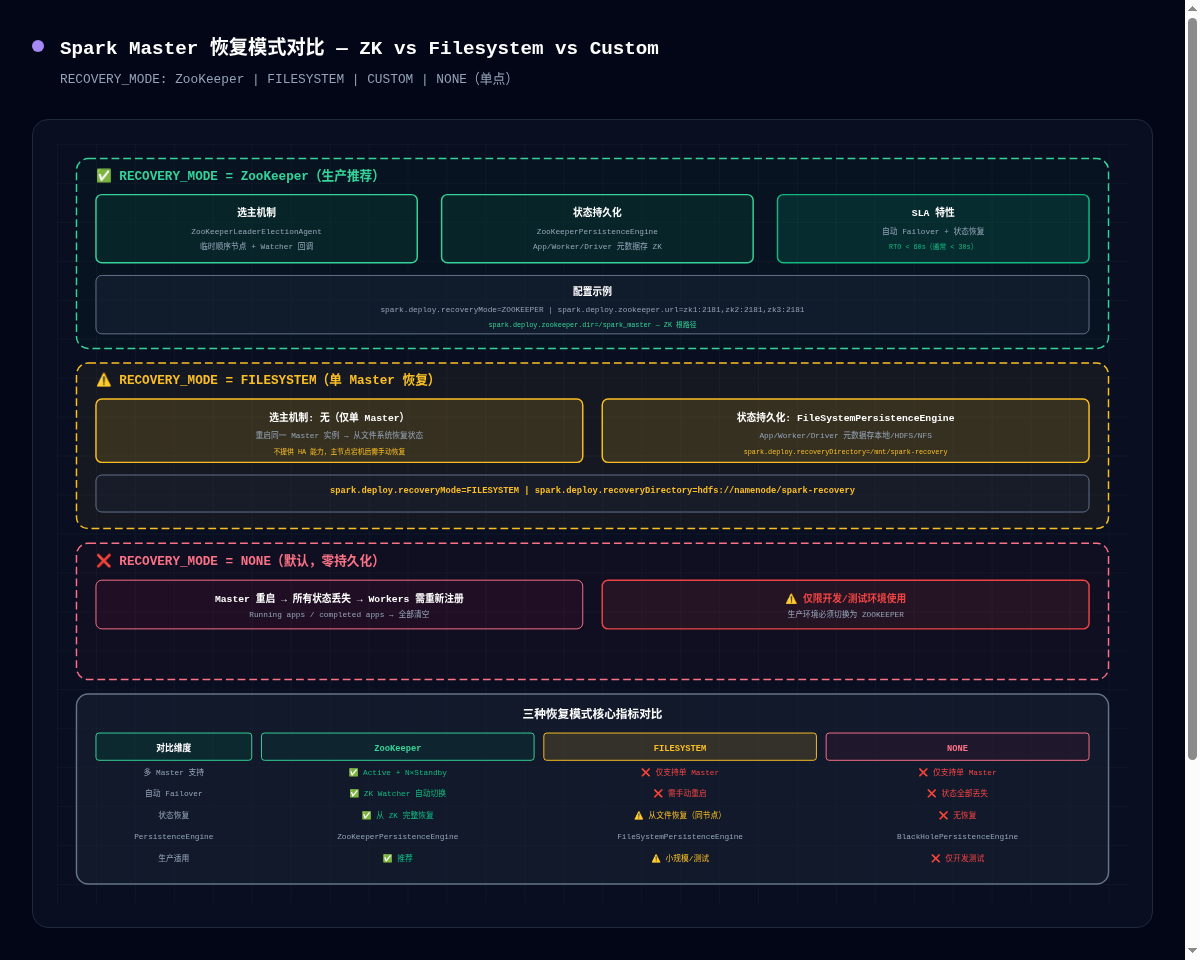Viewport: 1200px width, 960px height.
Task: Click the RTO < 60s green text
Action: [931, 247]
